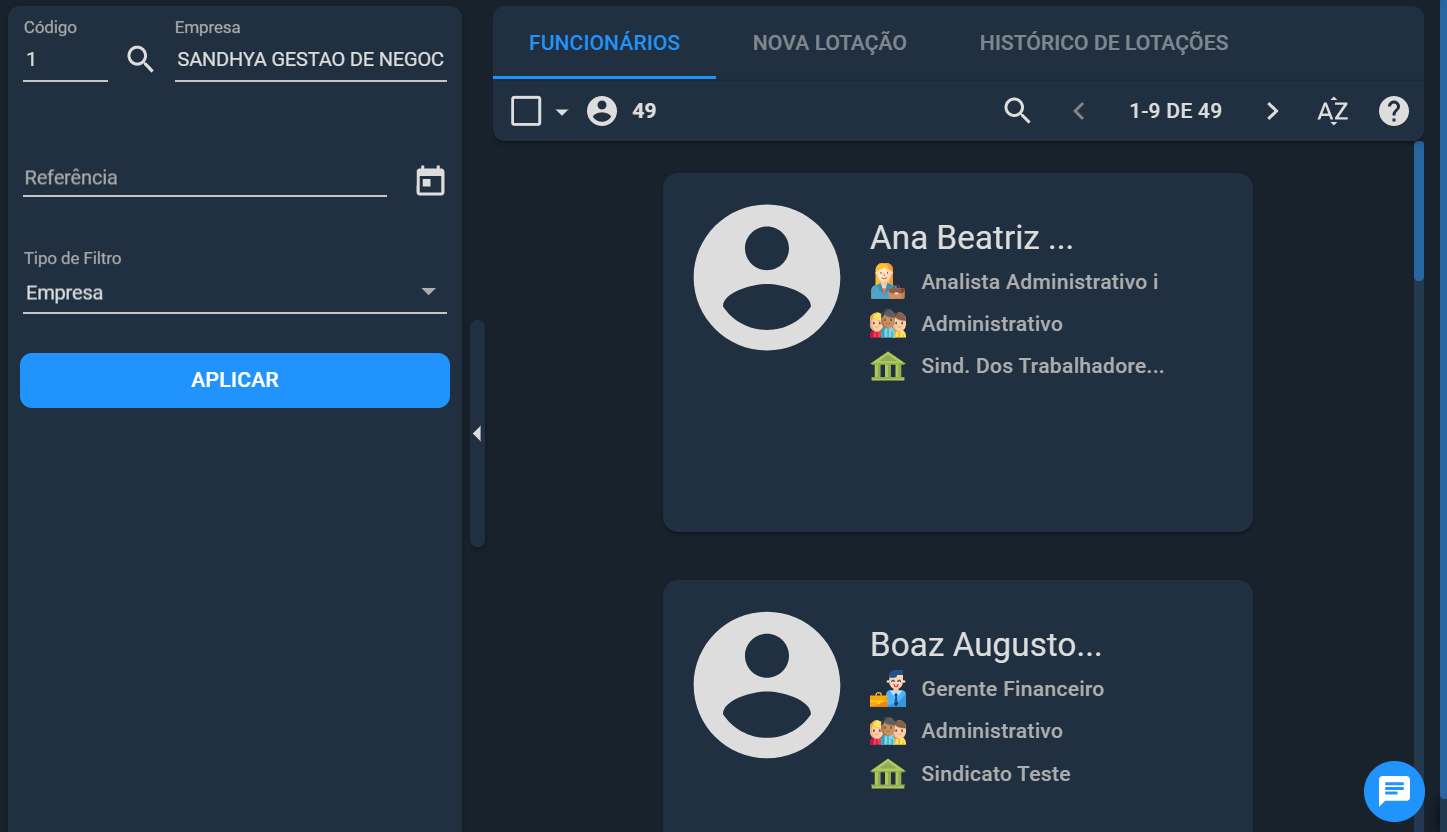Screen dimensions: 1447x832
Task: Click the name Boaz Augusto...
Action: (986, 645)
